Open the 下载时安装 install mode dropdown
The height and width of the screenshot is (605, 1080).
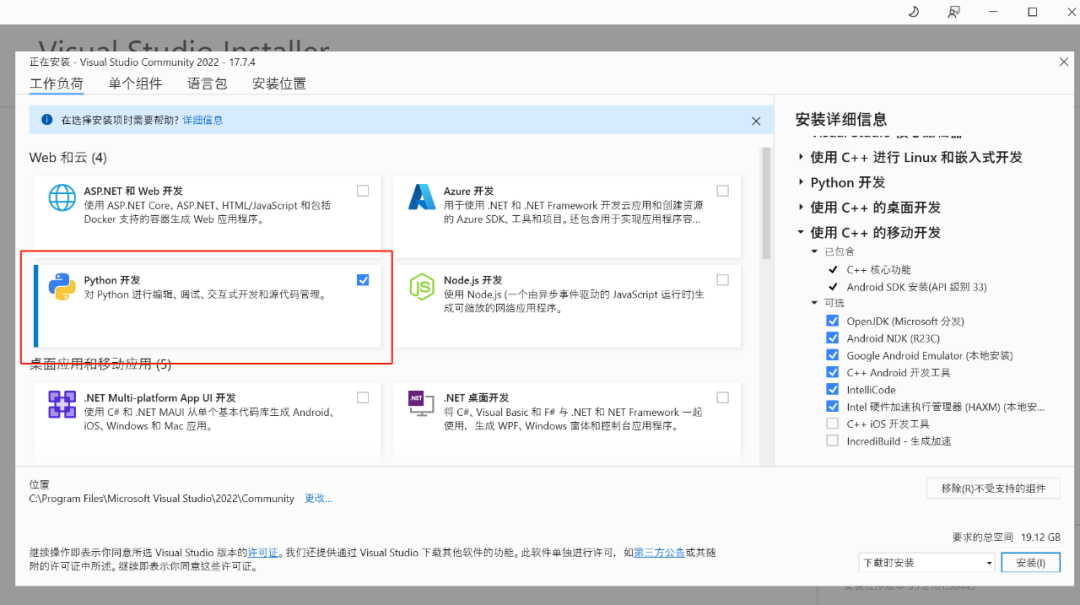[x=926, y=562]
